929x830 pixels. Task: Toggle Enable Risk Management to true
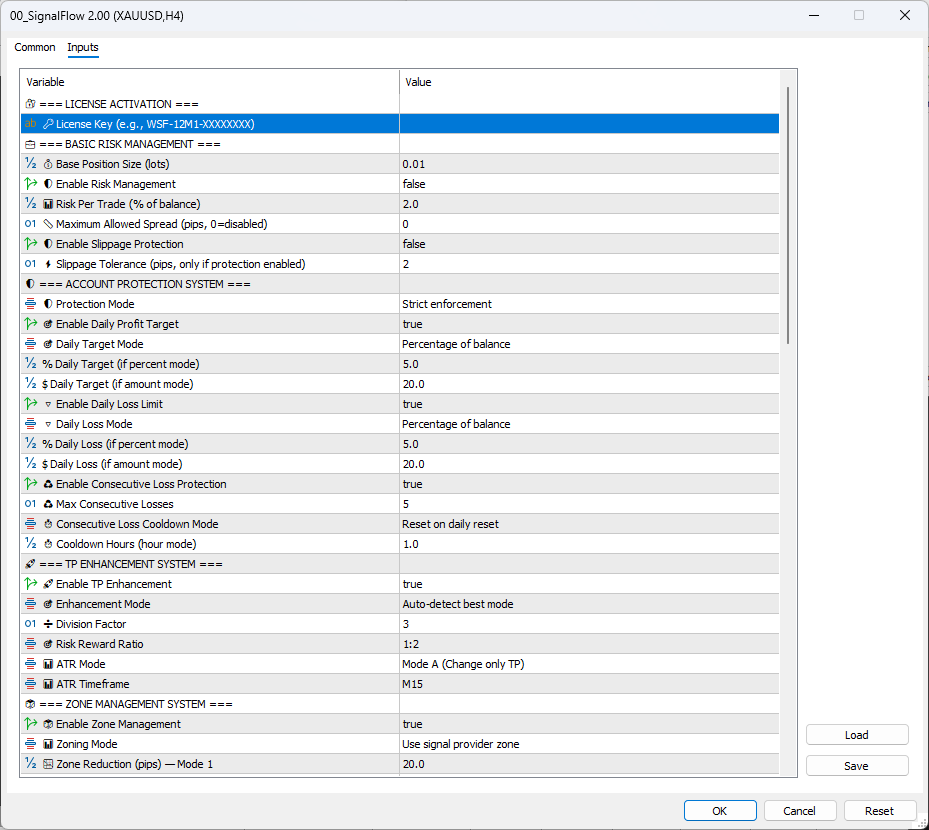click(x=590, y=184)
